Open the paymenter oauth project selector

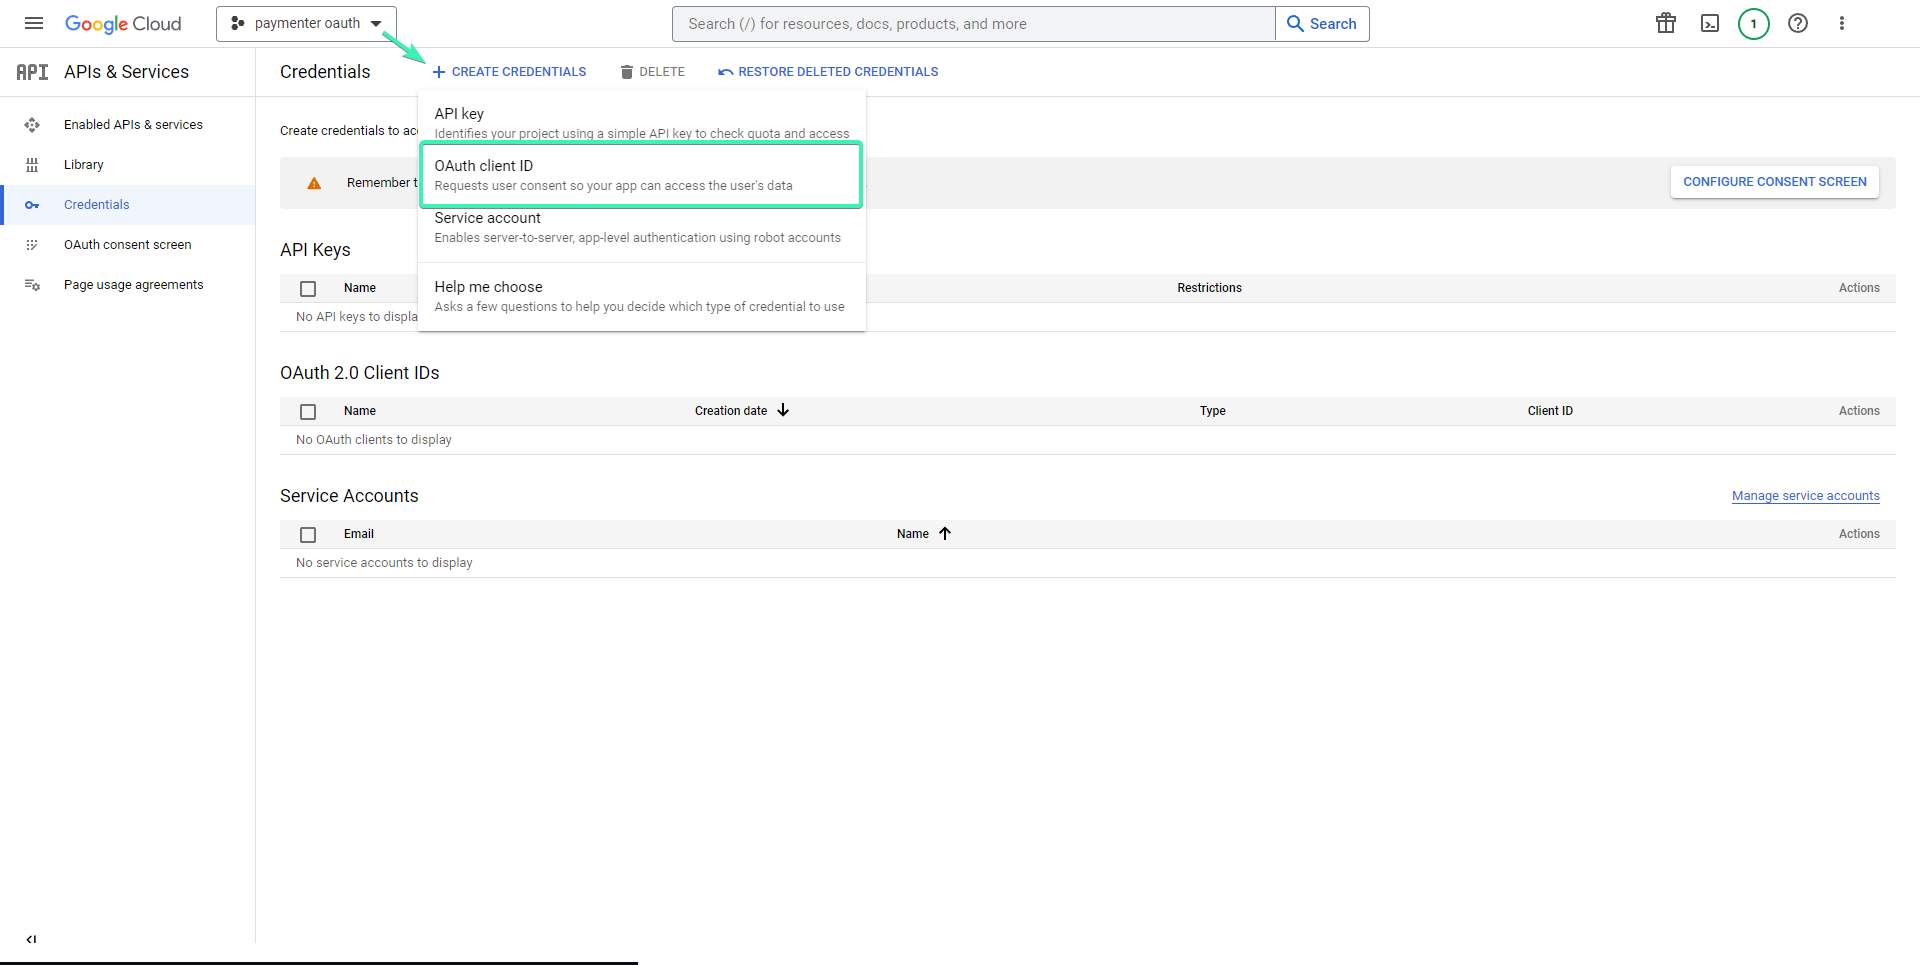[306, 23]
